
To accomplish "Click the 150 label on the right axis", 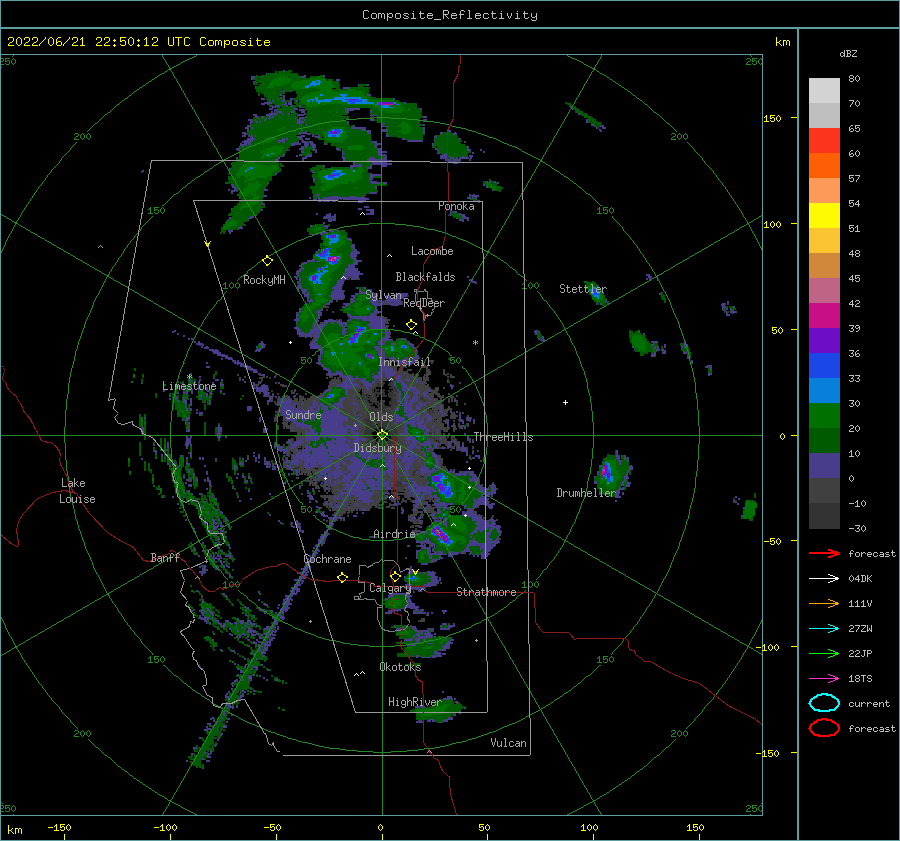I will pyautogui.click(x=772, y=118).
